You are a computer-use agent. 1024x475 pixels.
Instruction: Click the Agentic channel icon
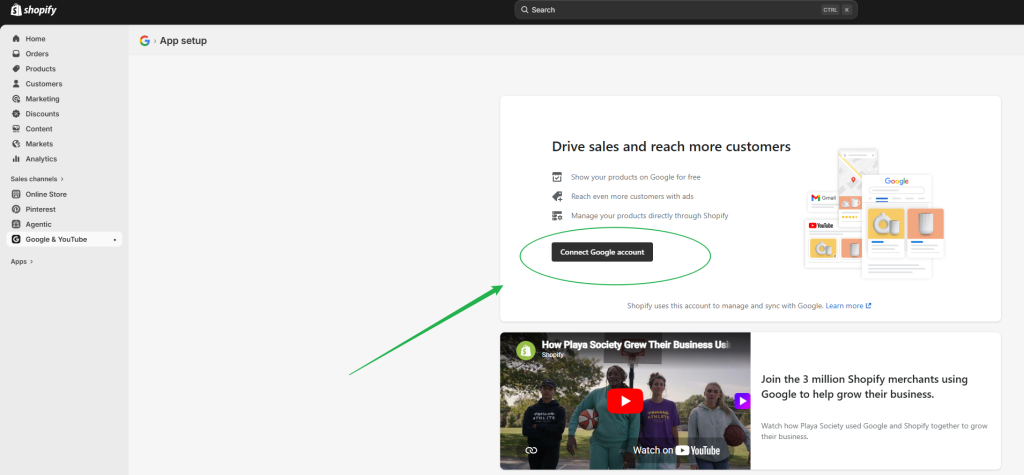[16, 224]
